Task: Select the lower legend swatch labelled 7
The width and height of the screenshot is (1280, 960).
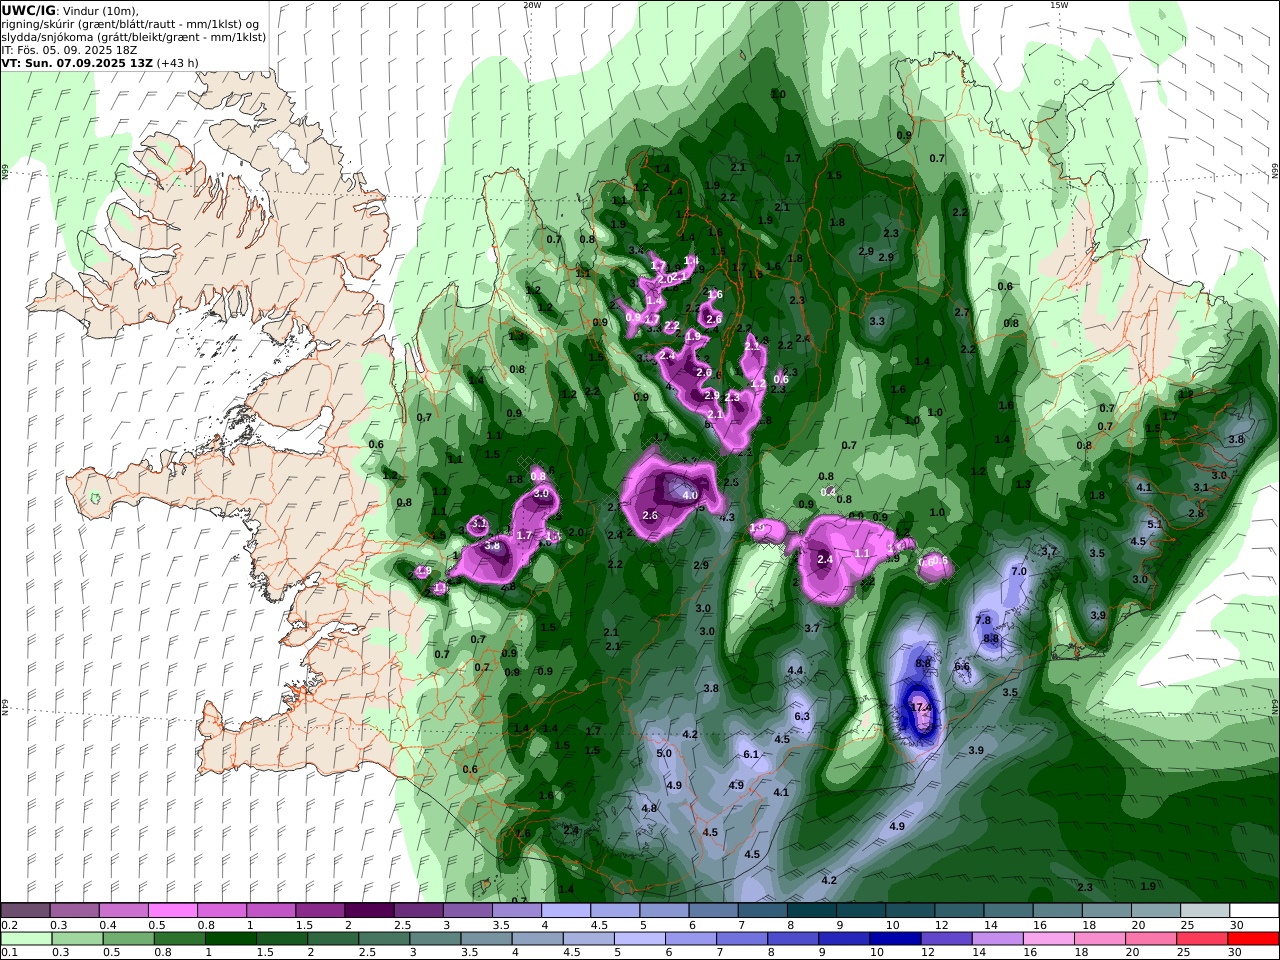Action: click(742, 939)
